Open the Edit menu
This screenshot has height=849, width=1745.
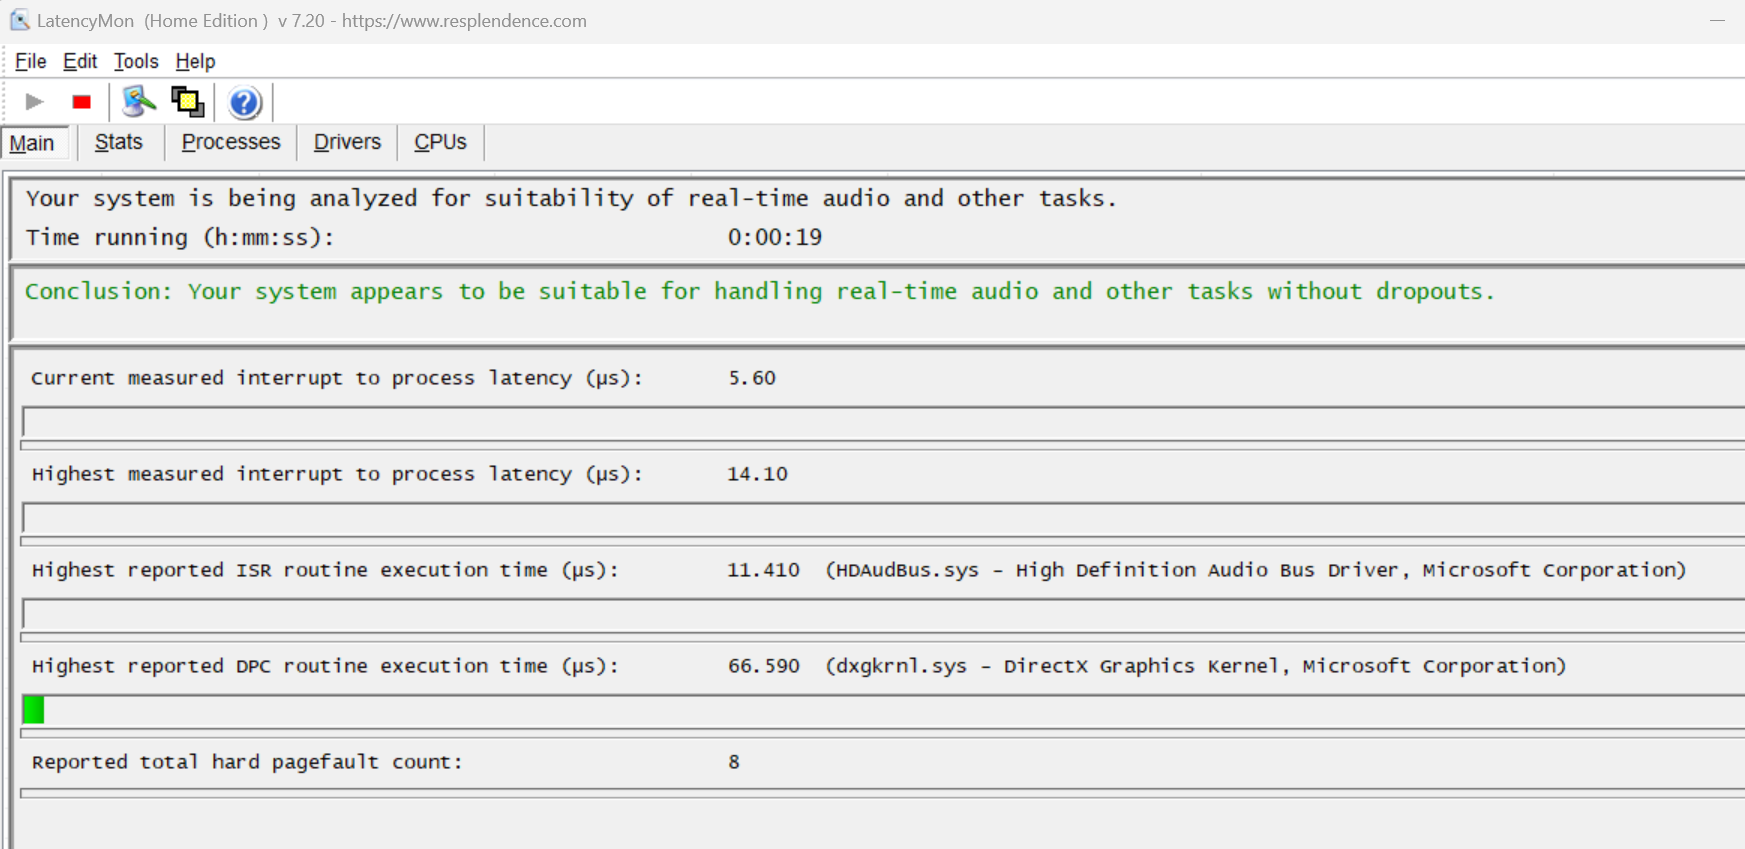pyautogui.click(x=80, y=61)
